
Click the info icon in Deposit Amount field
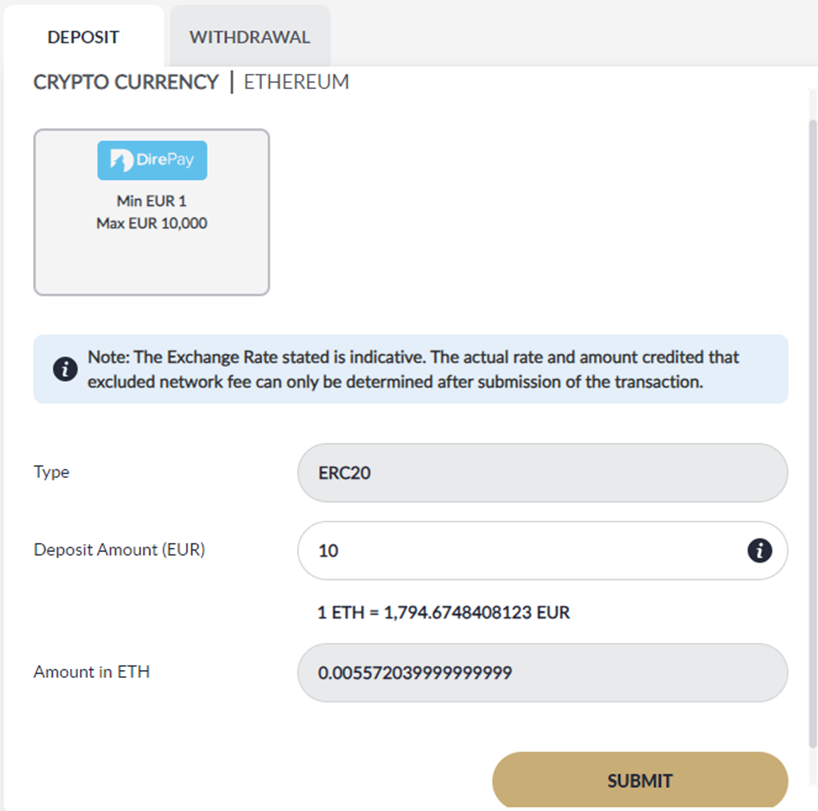pos(760,550)
